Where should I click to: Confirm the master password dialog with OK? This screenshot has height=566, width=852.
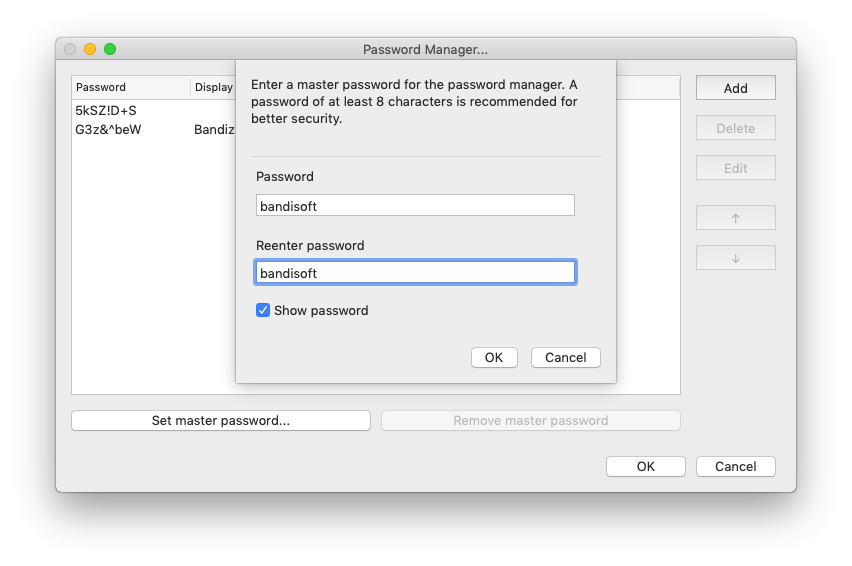494,358
